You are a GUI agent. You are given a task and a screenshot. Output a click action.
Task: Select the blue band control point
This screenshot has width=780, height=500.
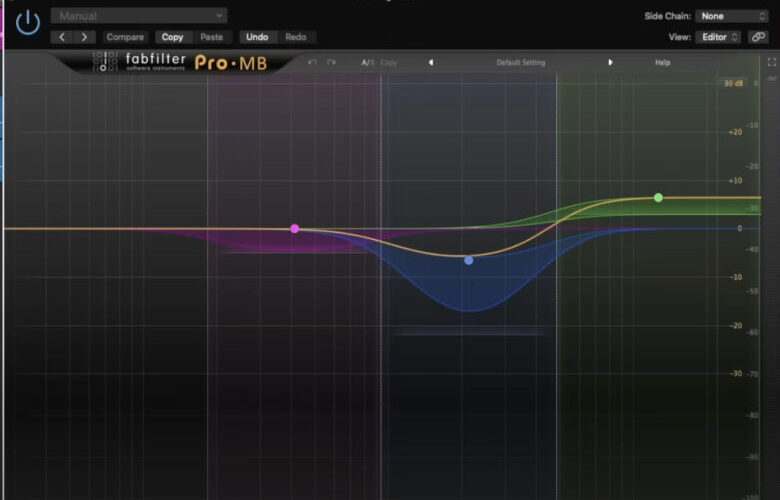(469, 260)
